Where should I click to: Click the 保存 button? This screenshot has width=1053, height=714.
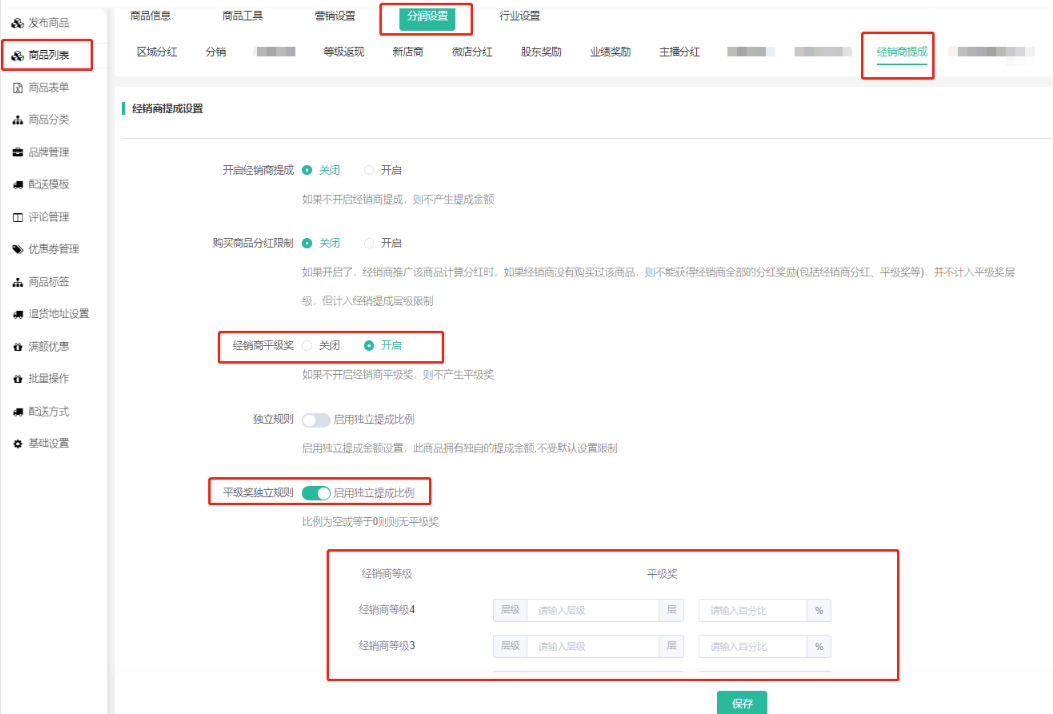pos(741,703)
